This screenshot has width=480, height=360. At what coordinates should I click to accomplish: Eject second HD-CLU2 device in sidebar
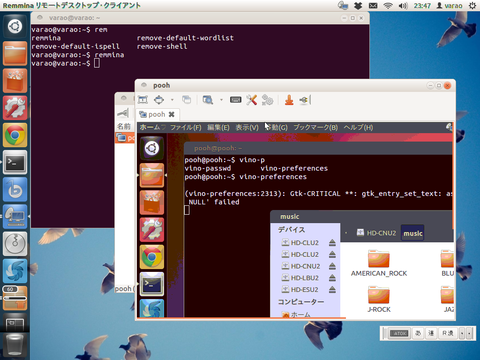click(332, 254)
